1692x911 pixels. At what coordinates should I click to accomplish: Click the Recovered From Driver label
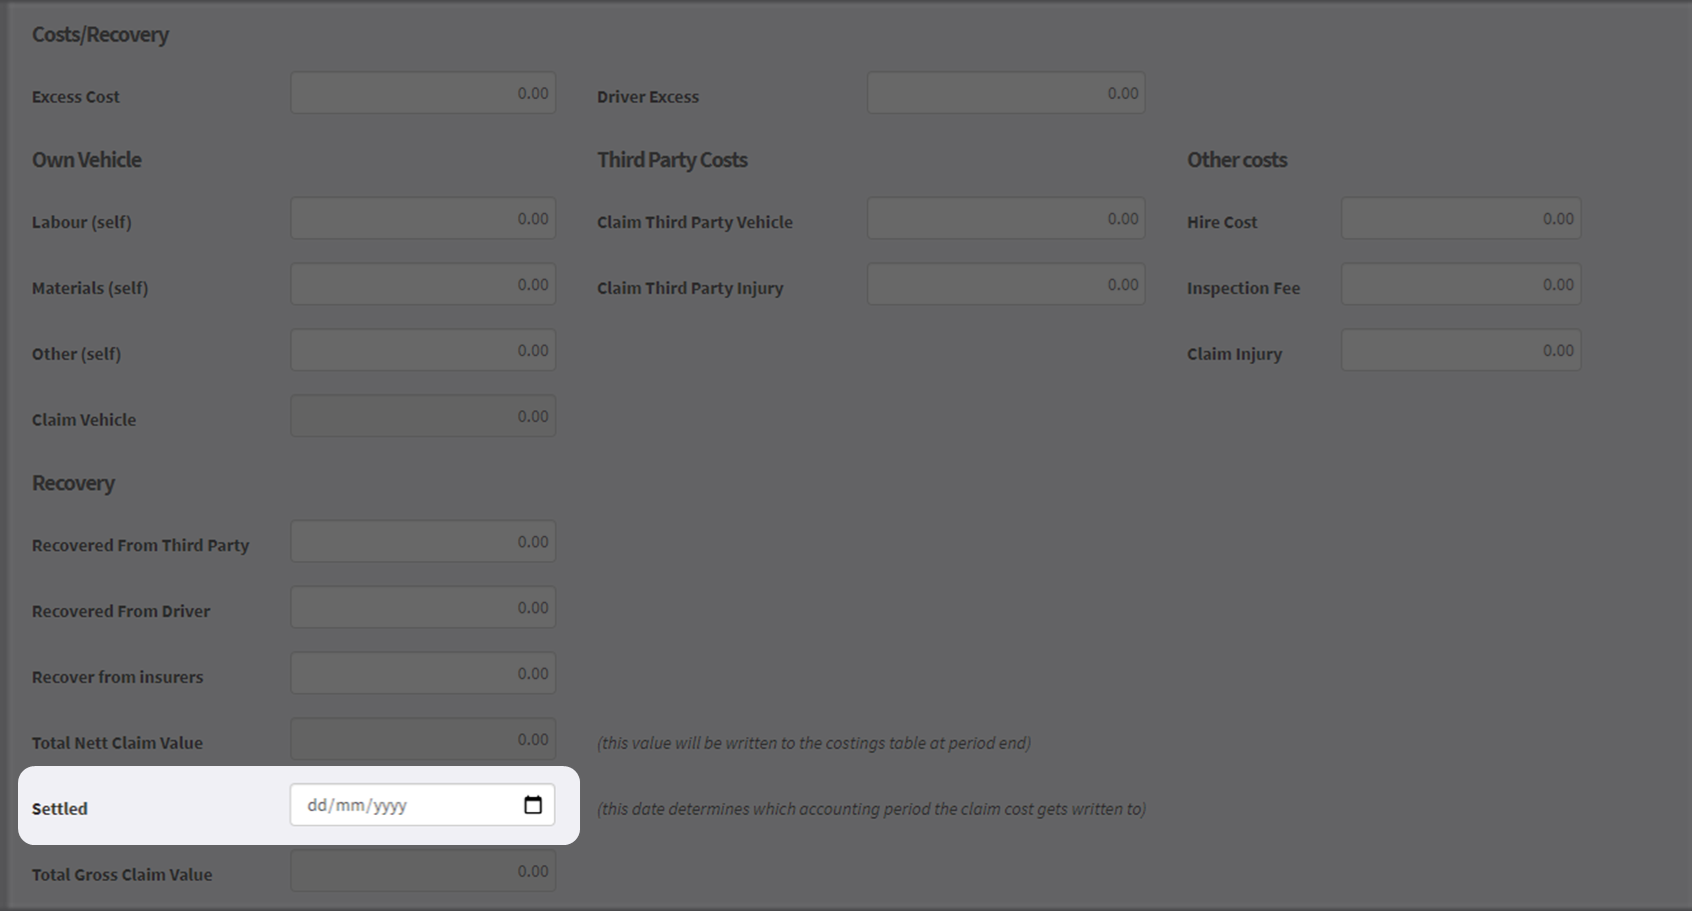click(x=121, y=611)
